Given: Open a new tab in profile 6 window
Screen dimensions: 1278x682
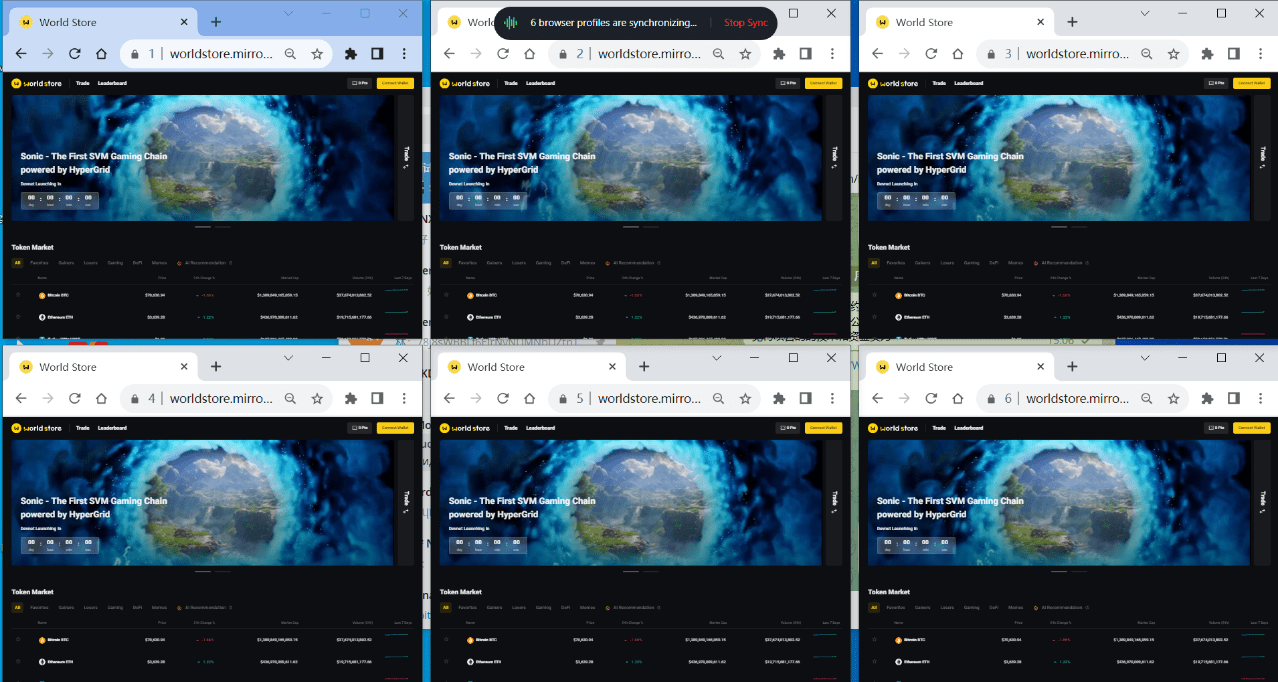Looking at the screenshot, I should coord(1072,367).
